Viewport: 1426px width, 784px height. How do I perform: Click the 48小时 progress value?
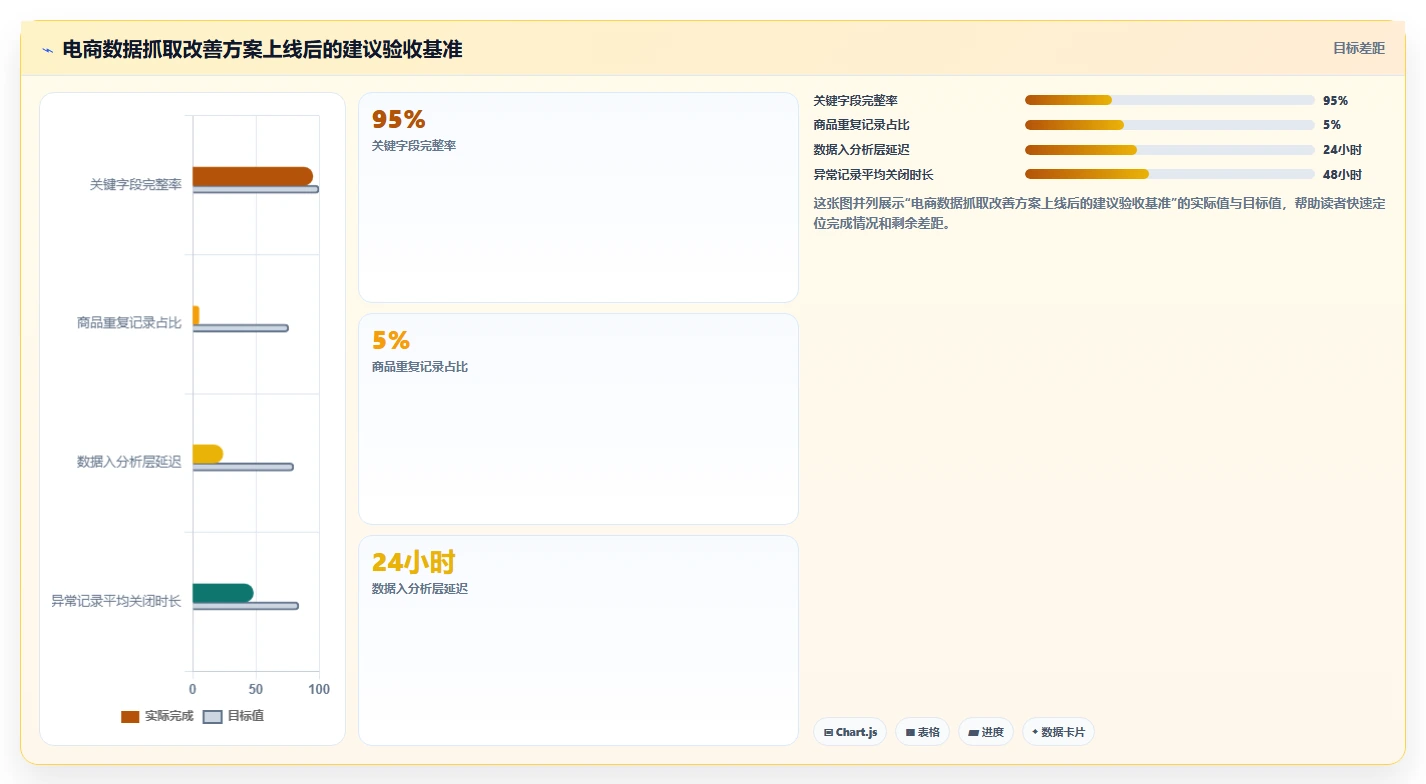coord(1342,174)
